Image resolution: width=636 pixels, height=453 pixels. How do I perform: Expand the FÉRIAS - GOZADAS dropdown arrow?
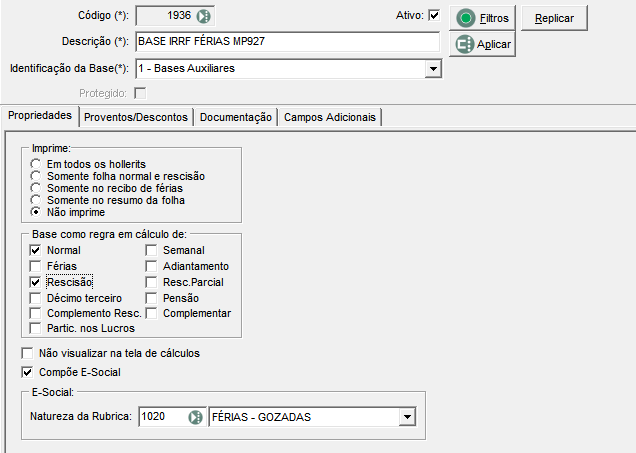[x=407, y=417]
